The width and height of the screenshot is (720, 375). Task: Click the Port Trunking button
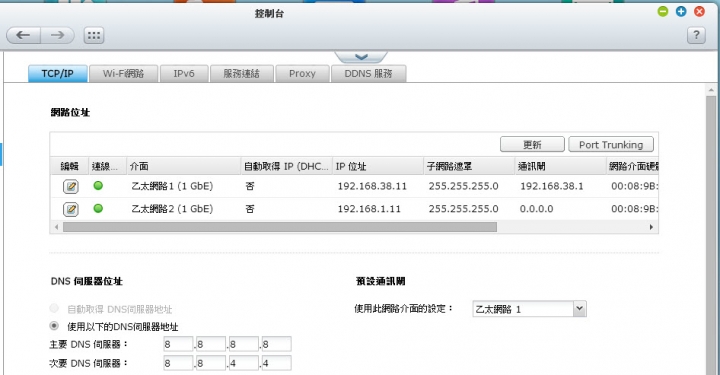coord(611,145)
